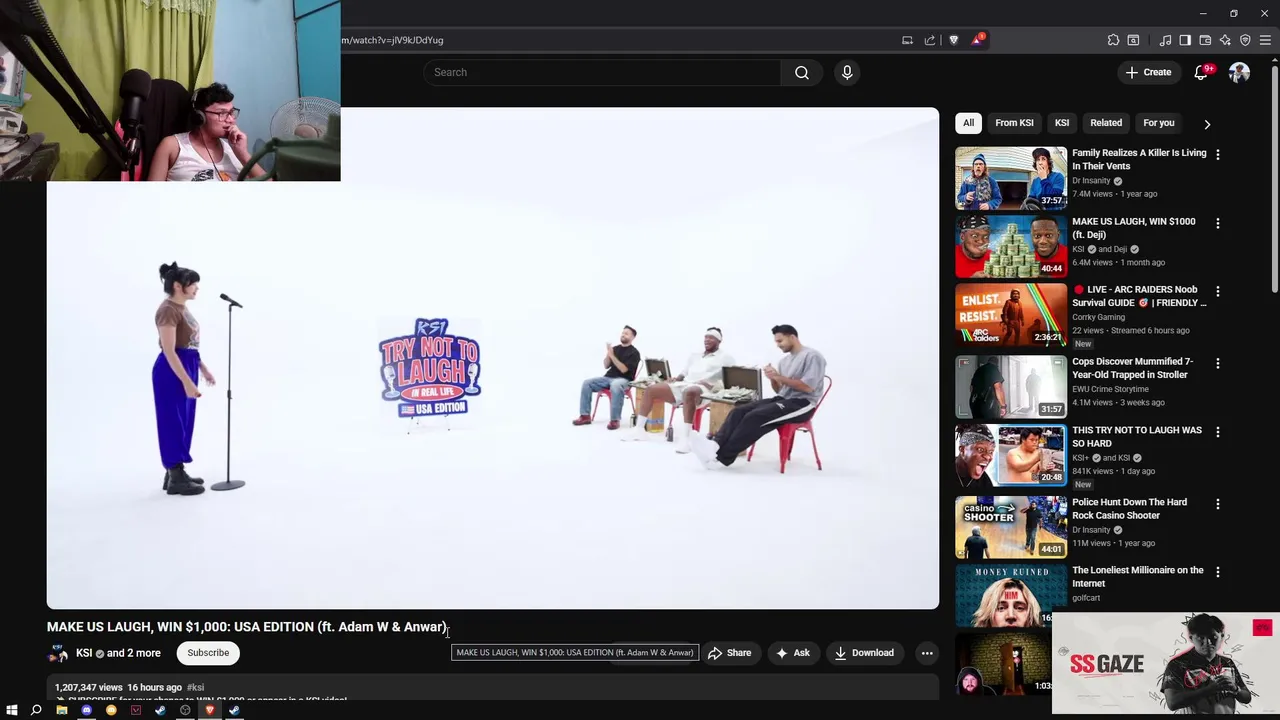Click 'Cops Discover Mummified 7-Year-Old' title
This screenshot has height=720, width=1280.
coord(1132,368)
